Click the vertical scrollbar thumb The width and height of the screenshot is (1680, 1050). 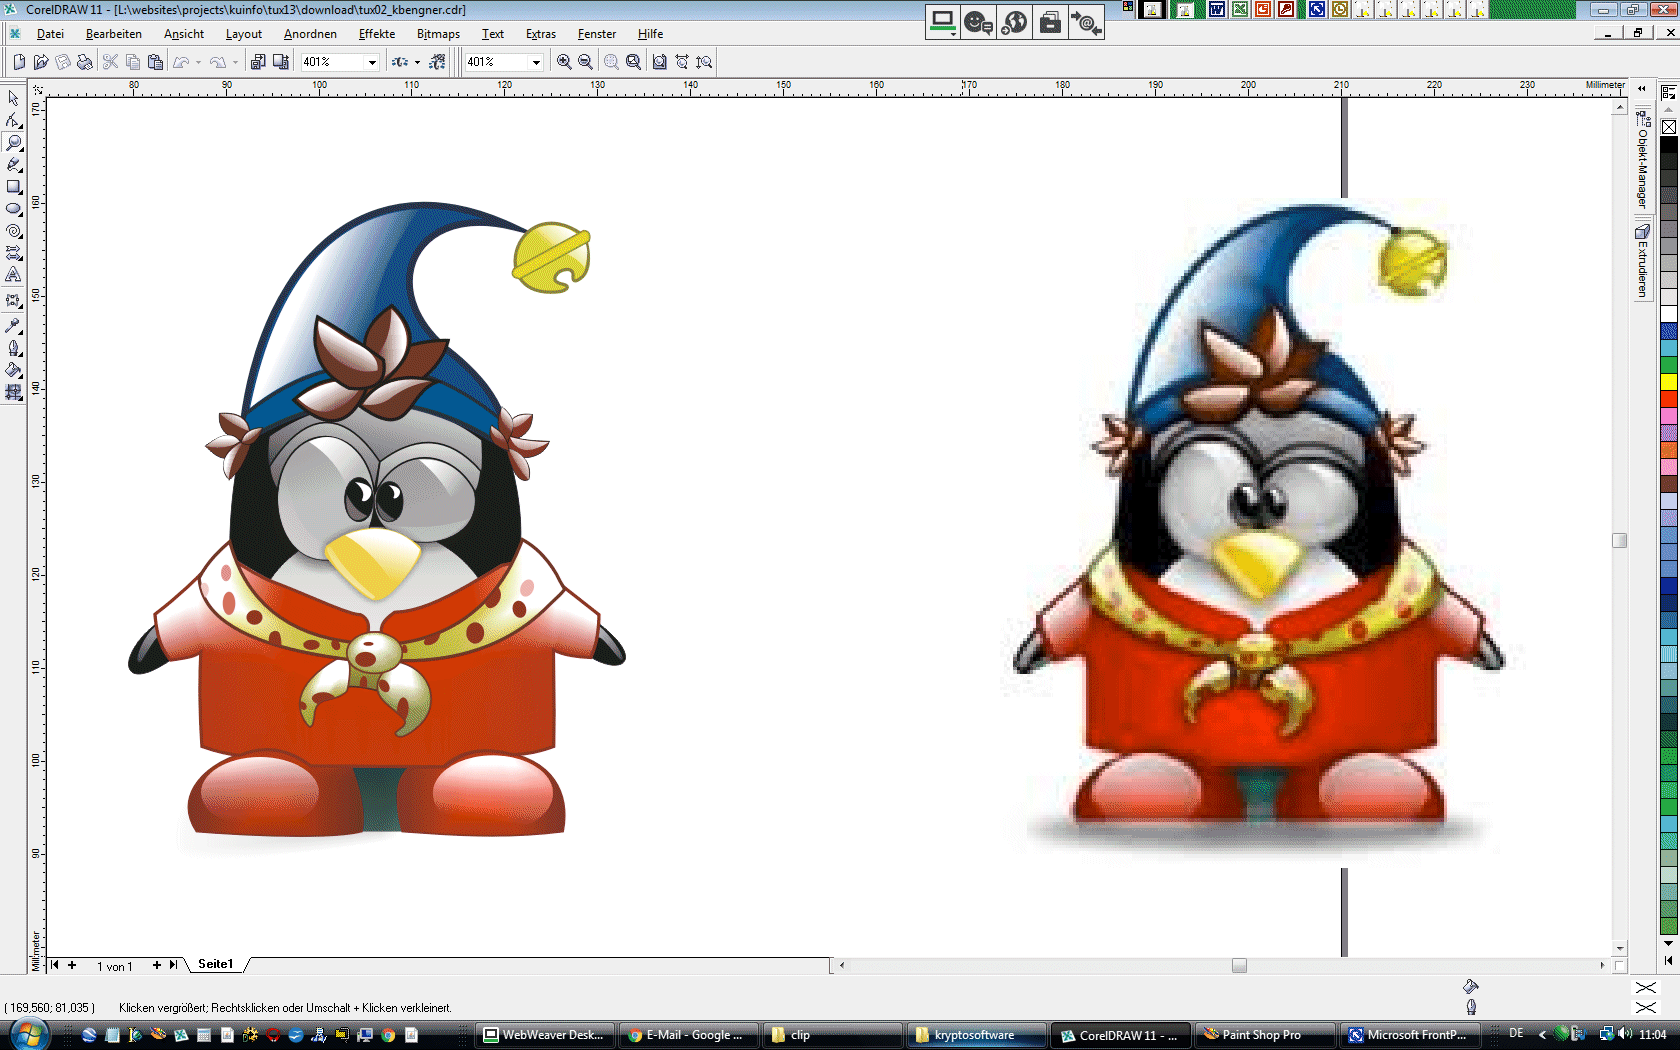pos(1620,540)
